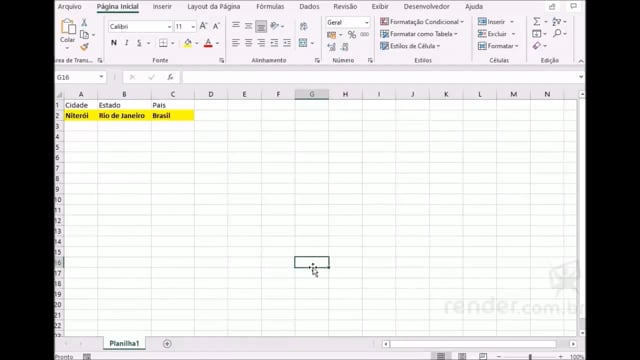The image size is (640, 360).
Task: Open the Layout da Página tab
Action: 213,7
